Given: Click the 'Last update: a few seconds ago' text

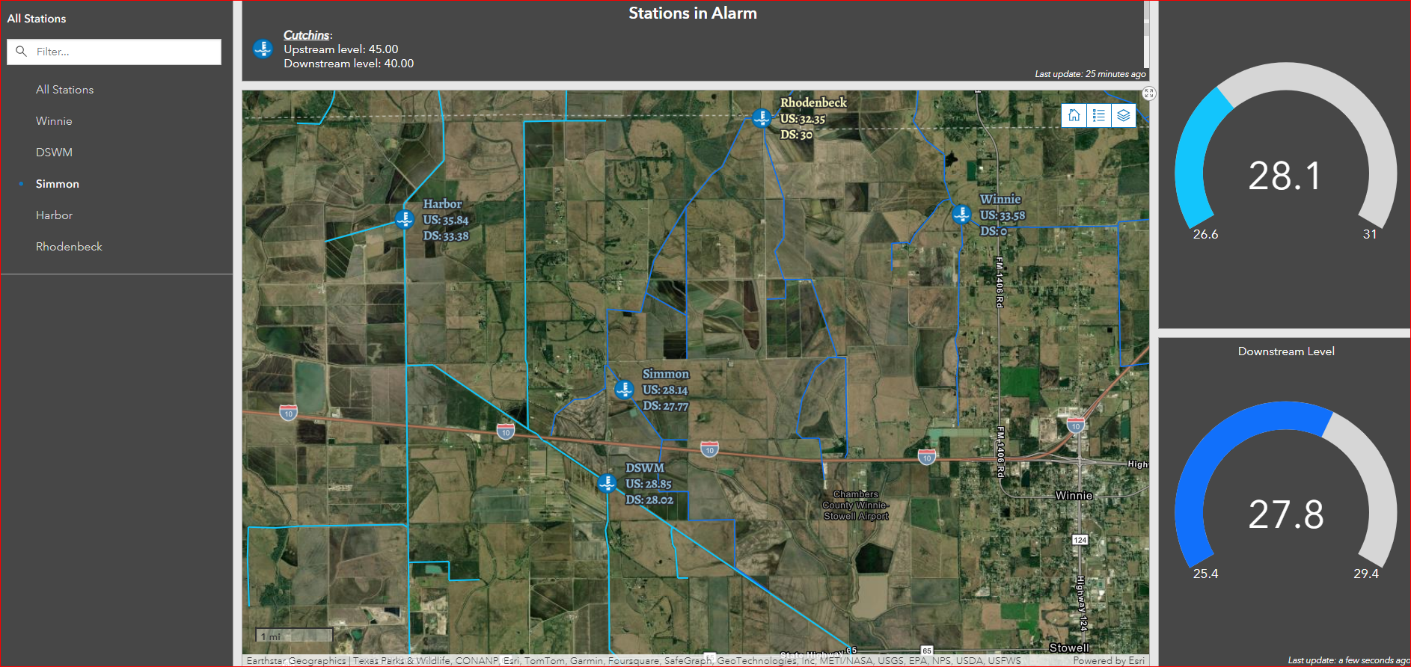Looking at the screenshot, I should click(x=1348, y=661).
